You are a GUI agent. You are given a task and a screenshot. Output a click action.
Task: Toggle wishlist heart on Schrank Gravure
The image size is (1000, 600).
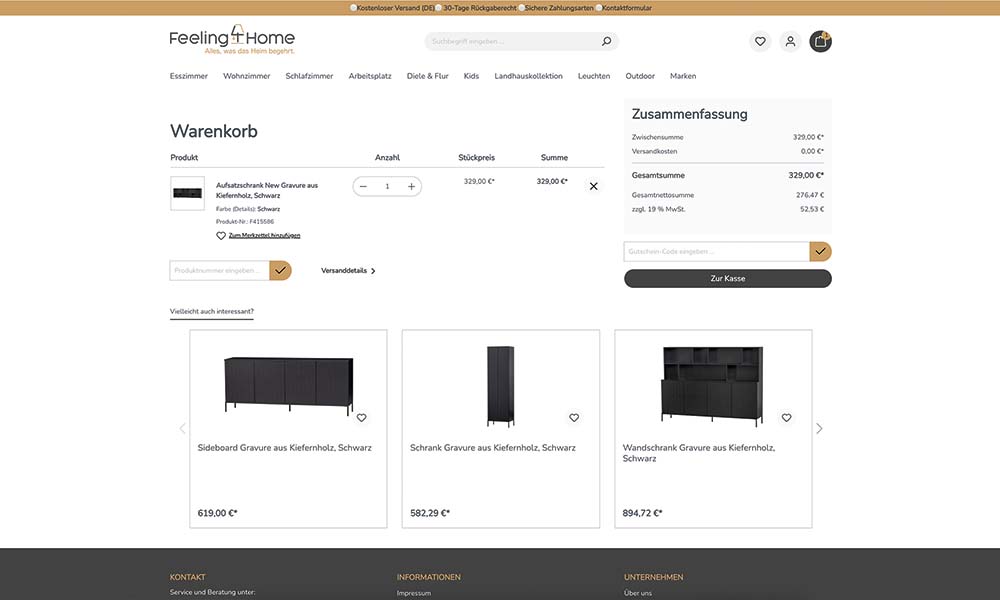(574, 418)
